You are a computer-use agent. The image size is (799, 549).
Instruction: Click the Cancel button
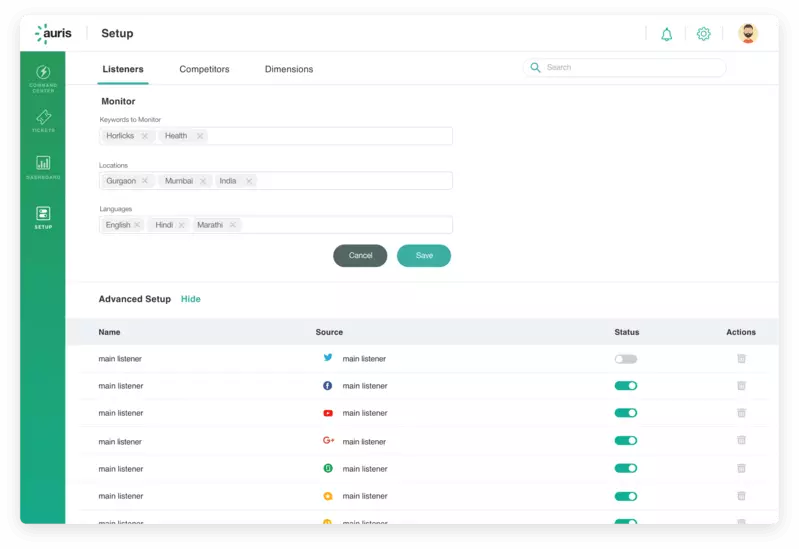pos(360,255)
